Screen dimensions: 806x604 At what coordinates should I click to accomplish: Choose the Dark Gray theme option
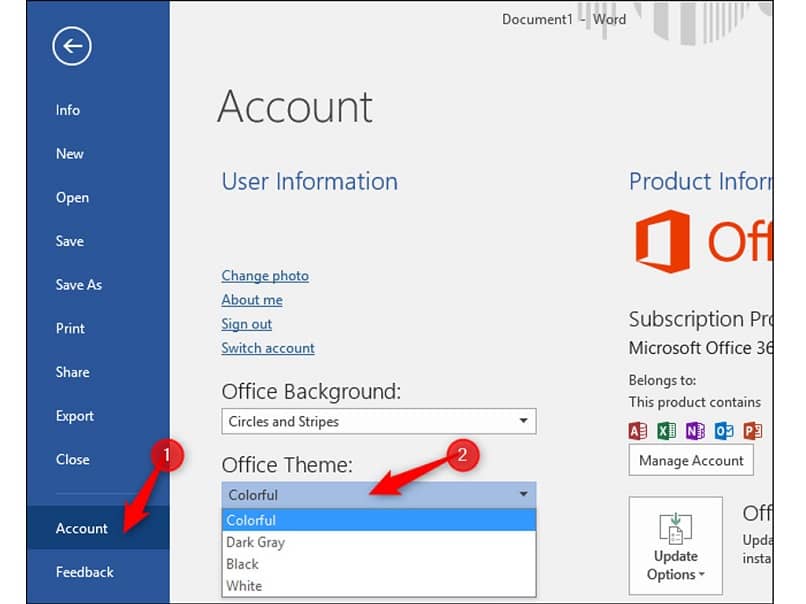pos(379,542)
